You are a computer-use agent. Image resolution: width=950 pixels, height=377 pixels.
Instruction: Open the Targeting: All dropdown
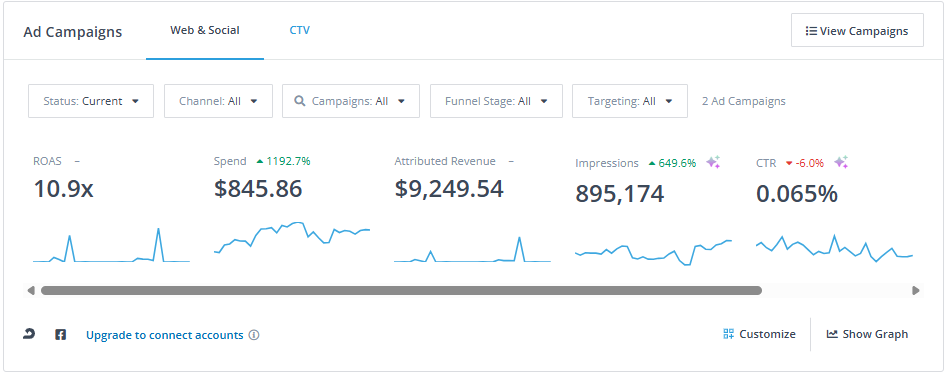point(629,101)
